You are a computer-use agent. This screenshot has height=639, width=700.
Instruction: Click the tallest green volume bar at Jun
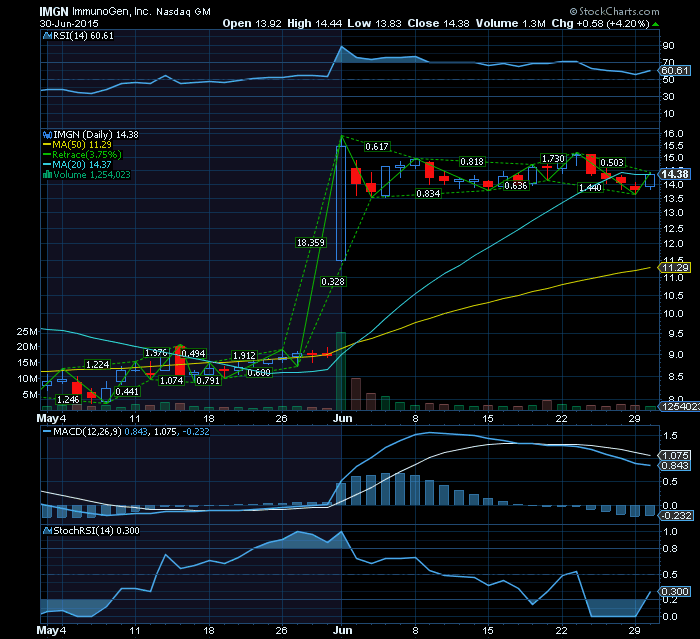pos(341,371)
